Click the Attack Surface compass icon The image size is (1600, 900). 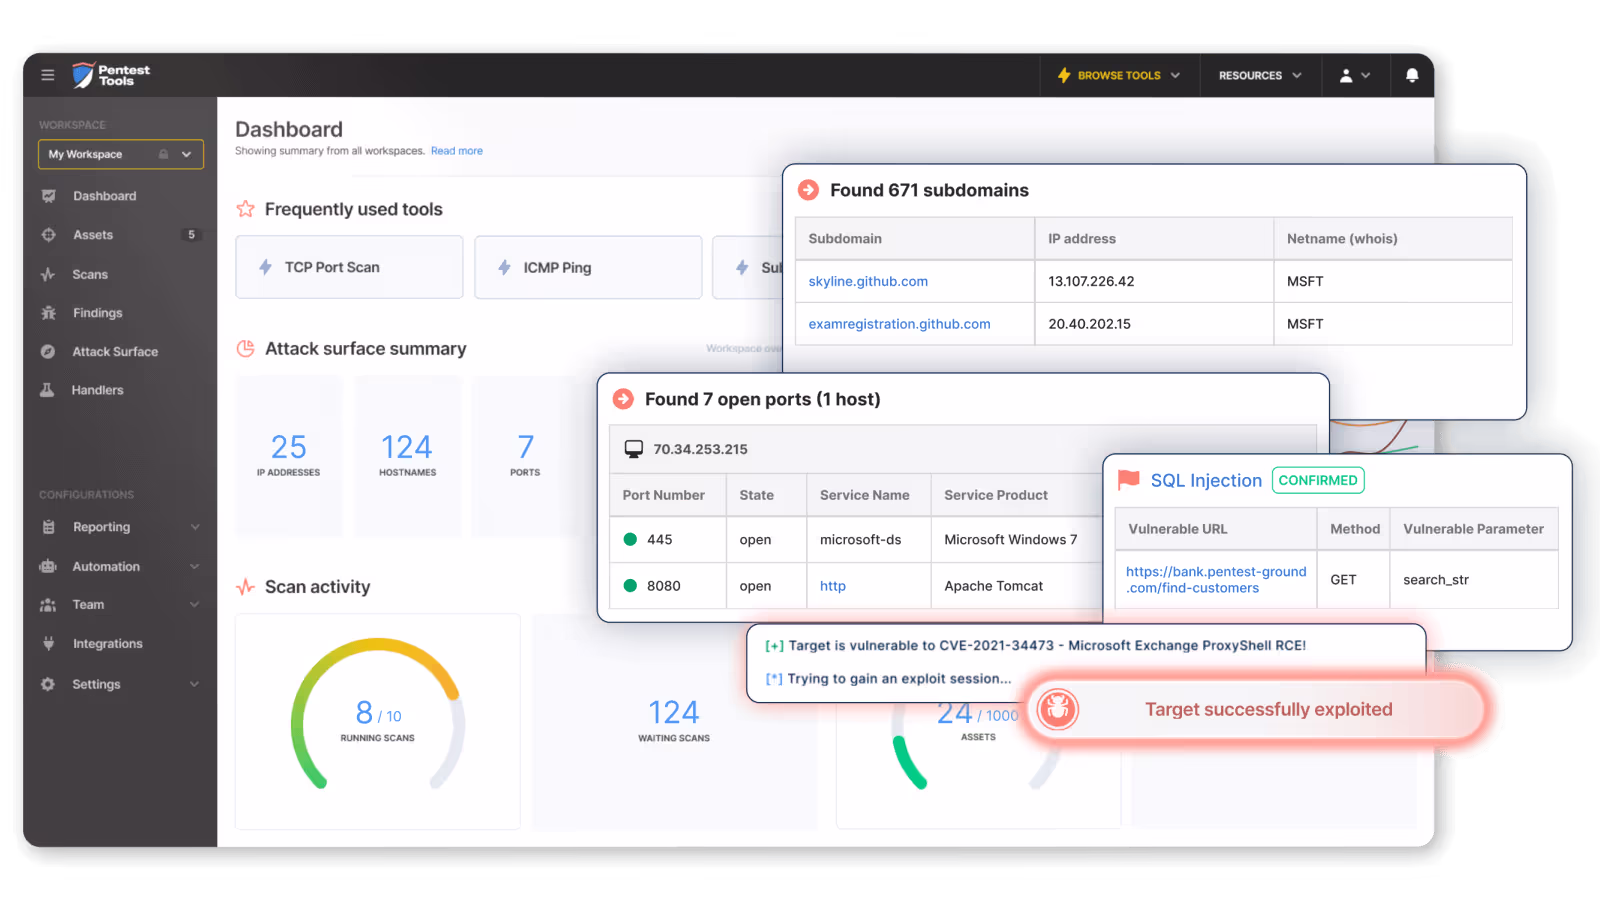48,352
